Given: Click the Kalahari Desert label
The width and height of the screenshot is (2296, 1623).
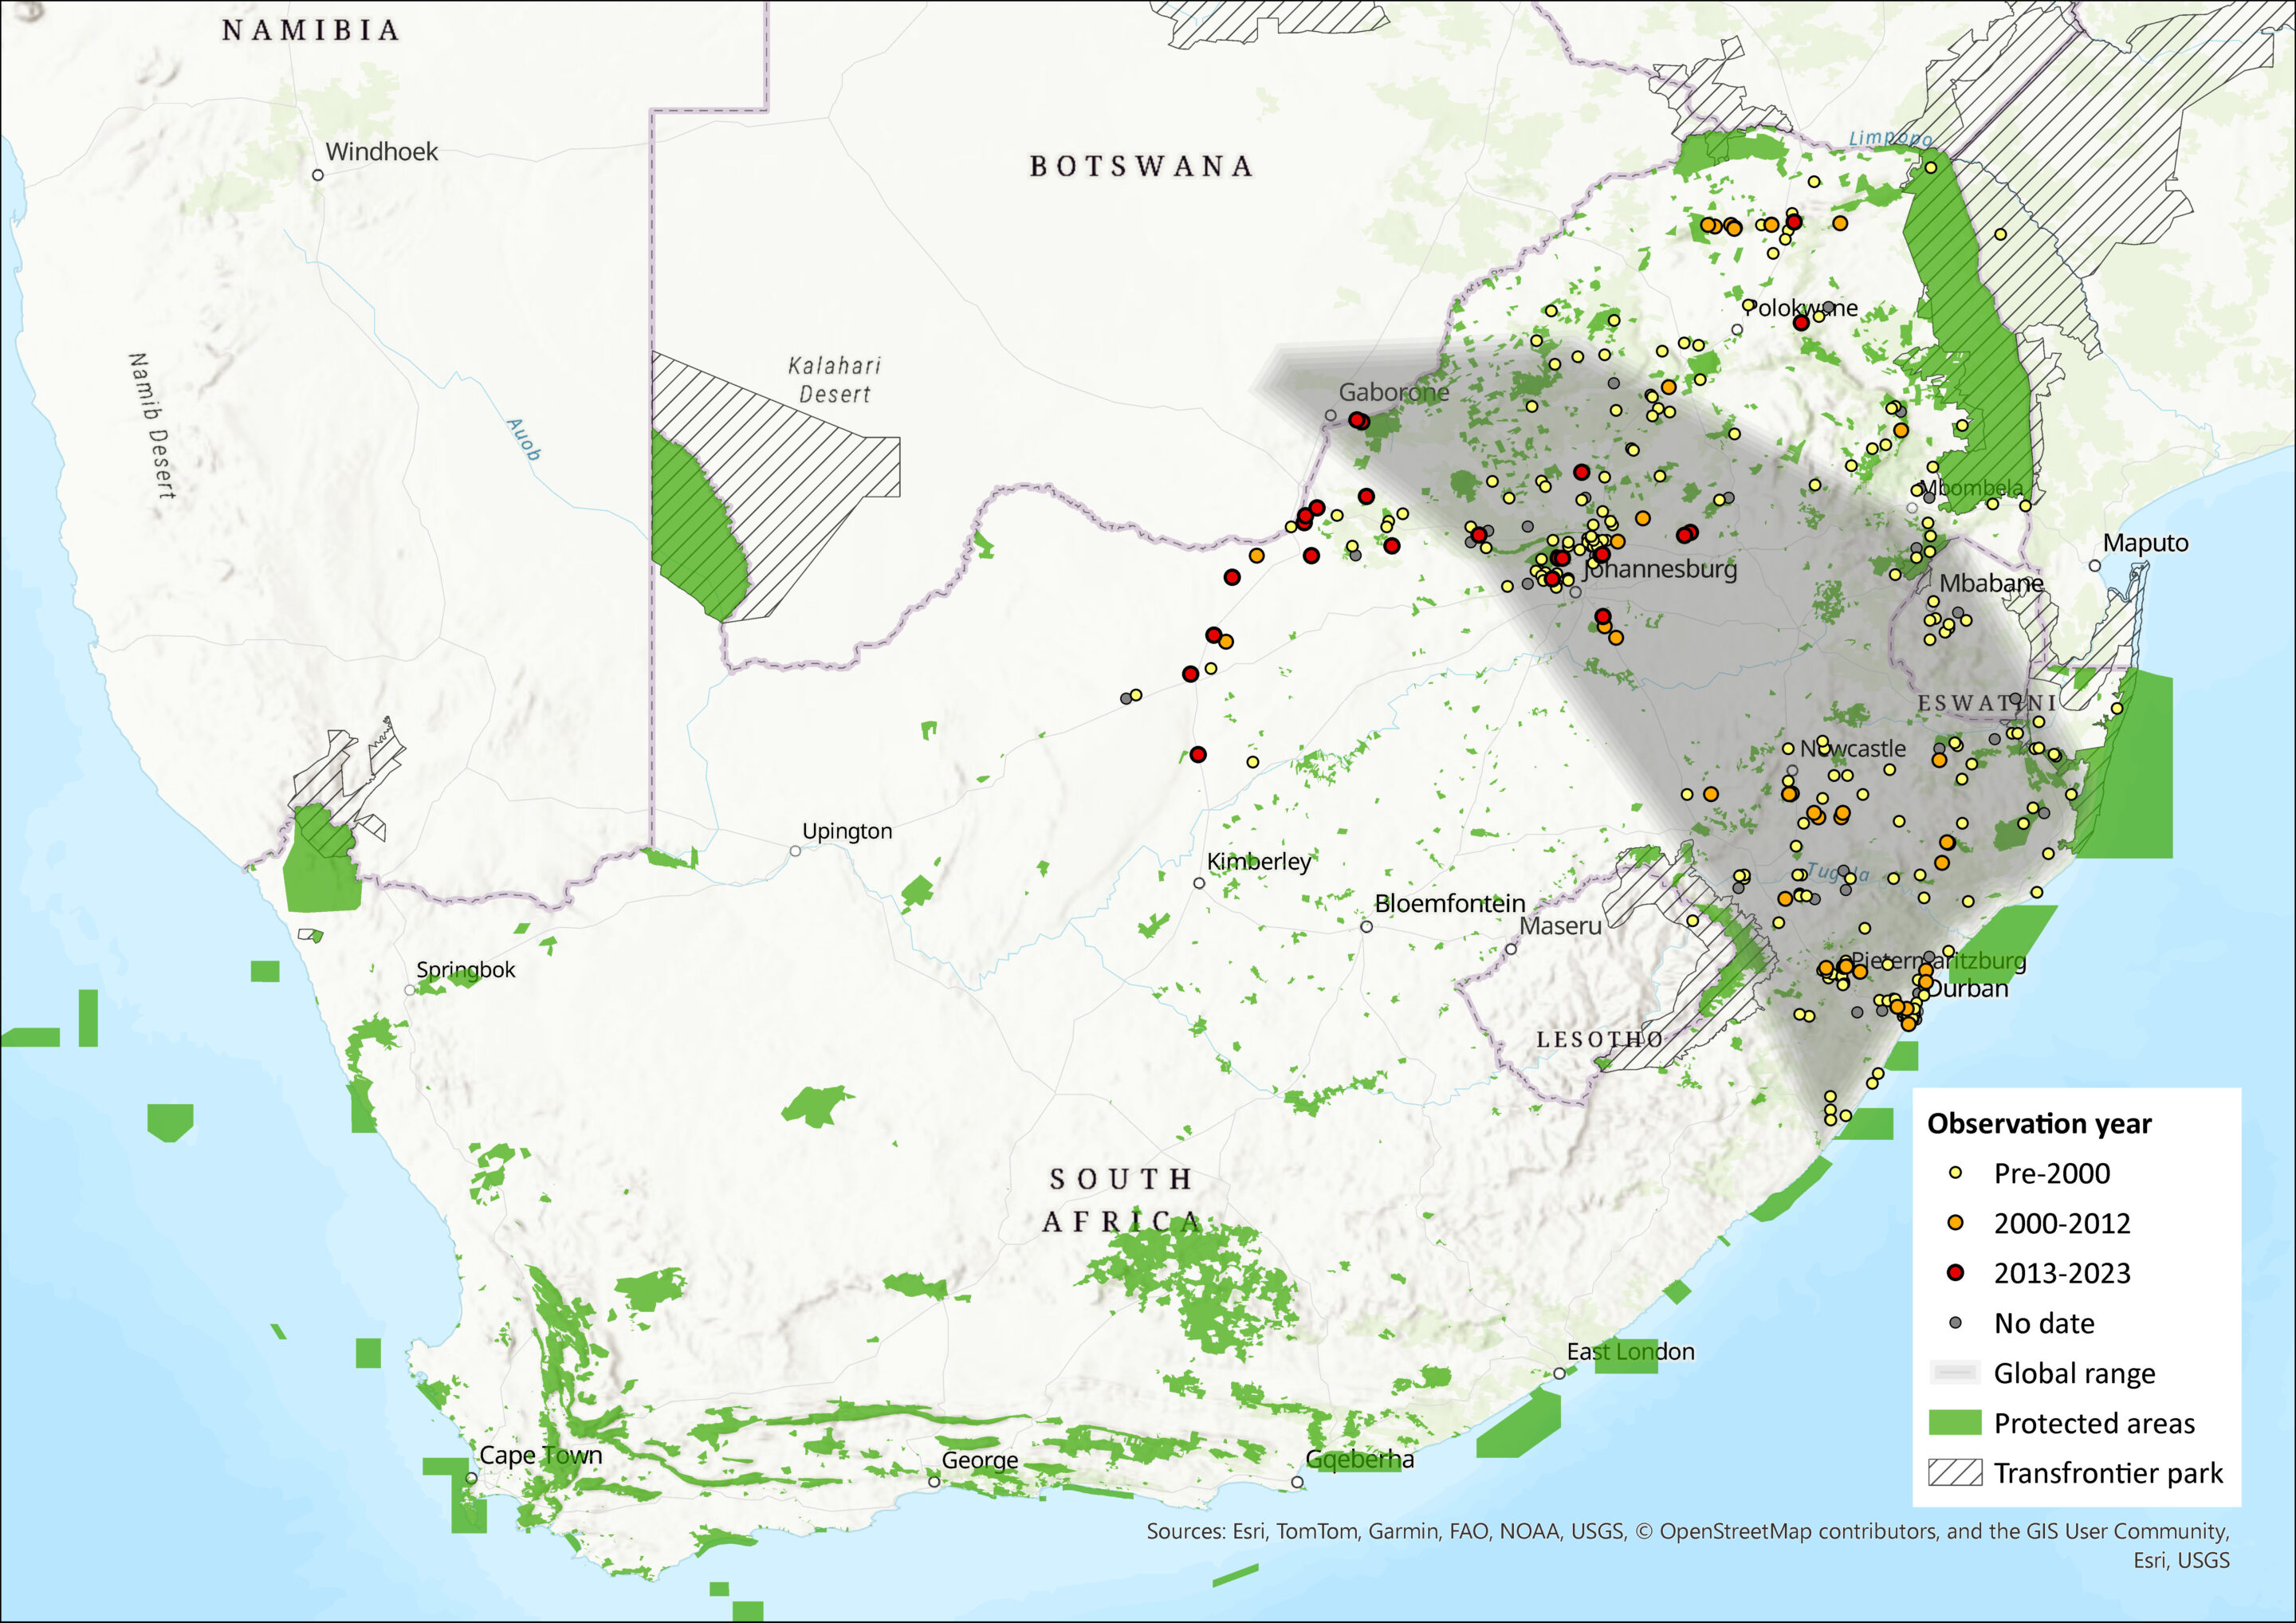Looking at the screenshot, I should tap(834, 380).
